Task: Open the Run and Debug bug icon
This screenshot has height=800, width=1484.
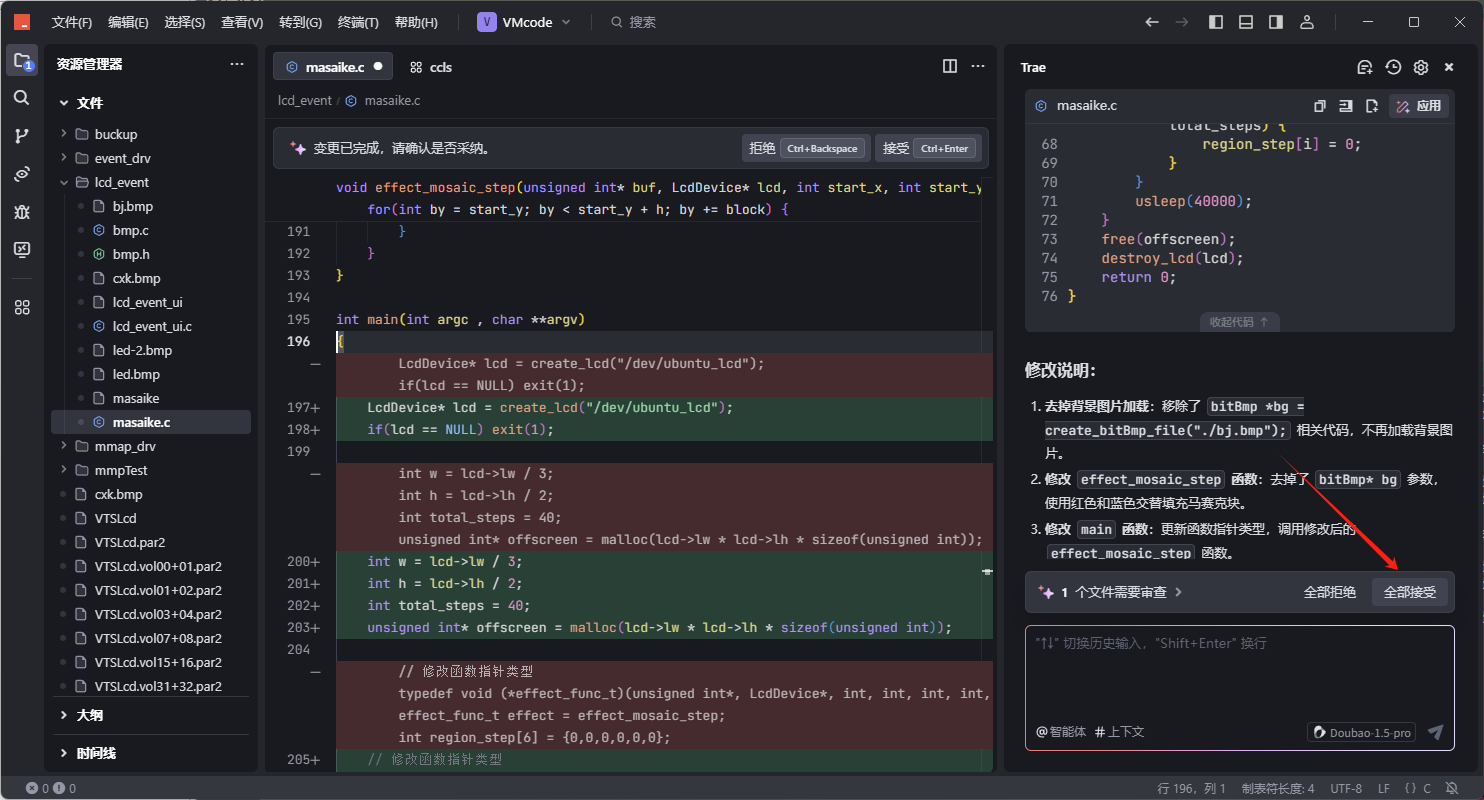Action: click(x=22, y=212)
